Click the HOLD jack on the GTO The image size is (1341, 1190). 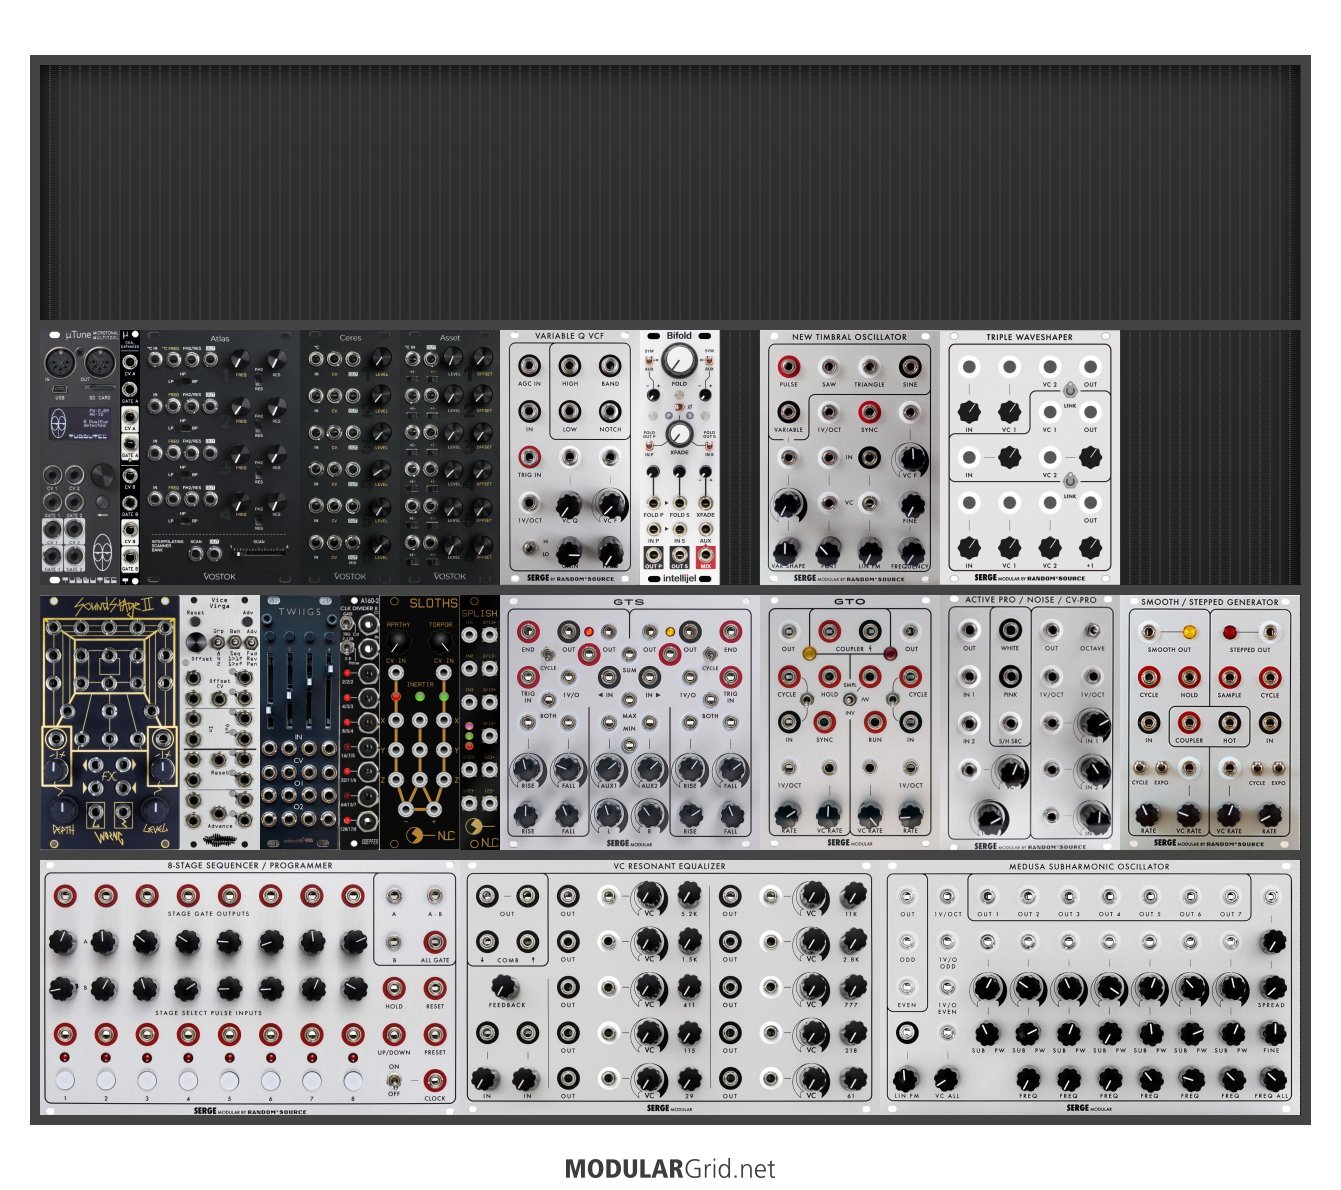pyautogui.click(x=829, y=677)
